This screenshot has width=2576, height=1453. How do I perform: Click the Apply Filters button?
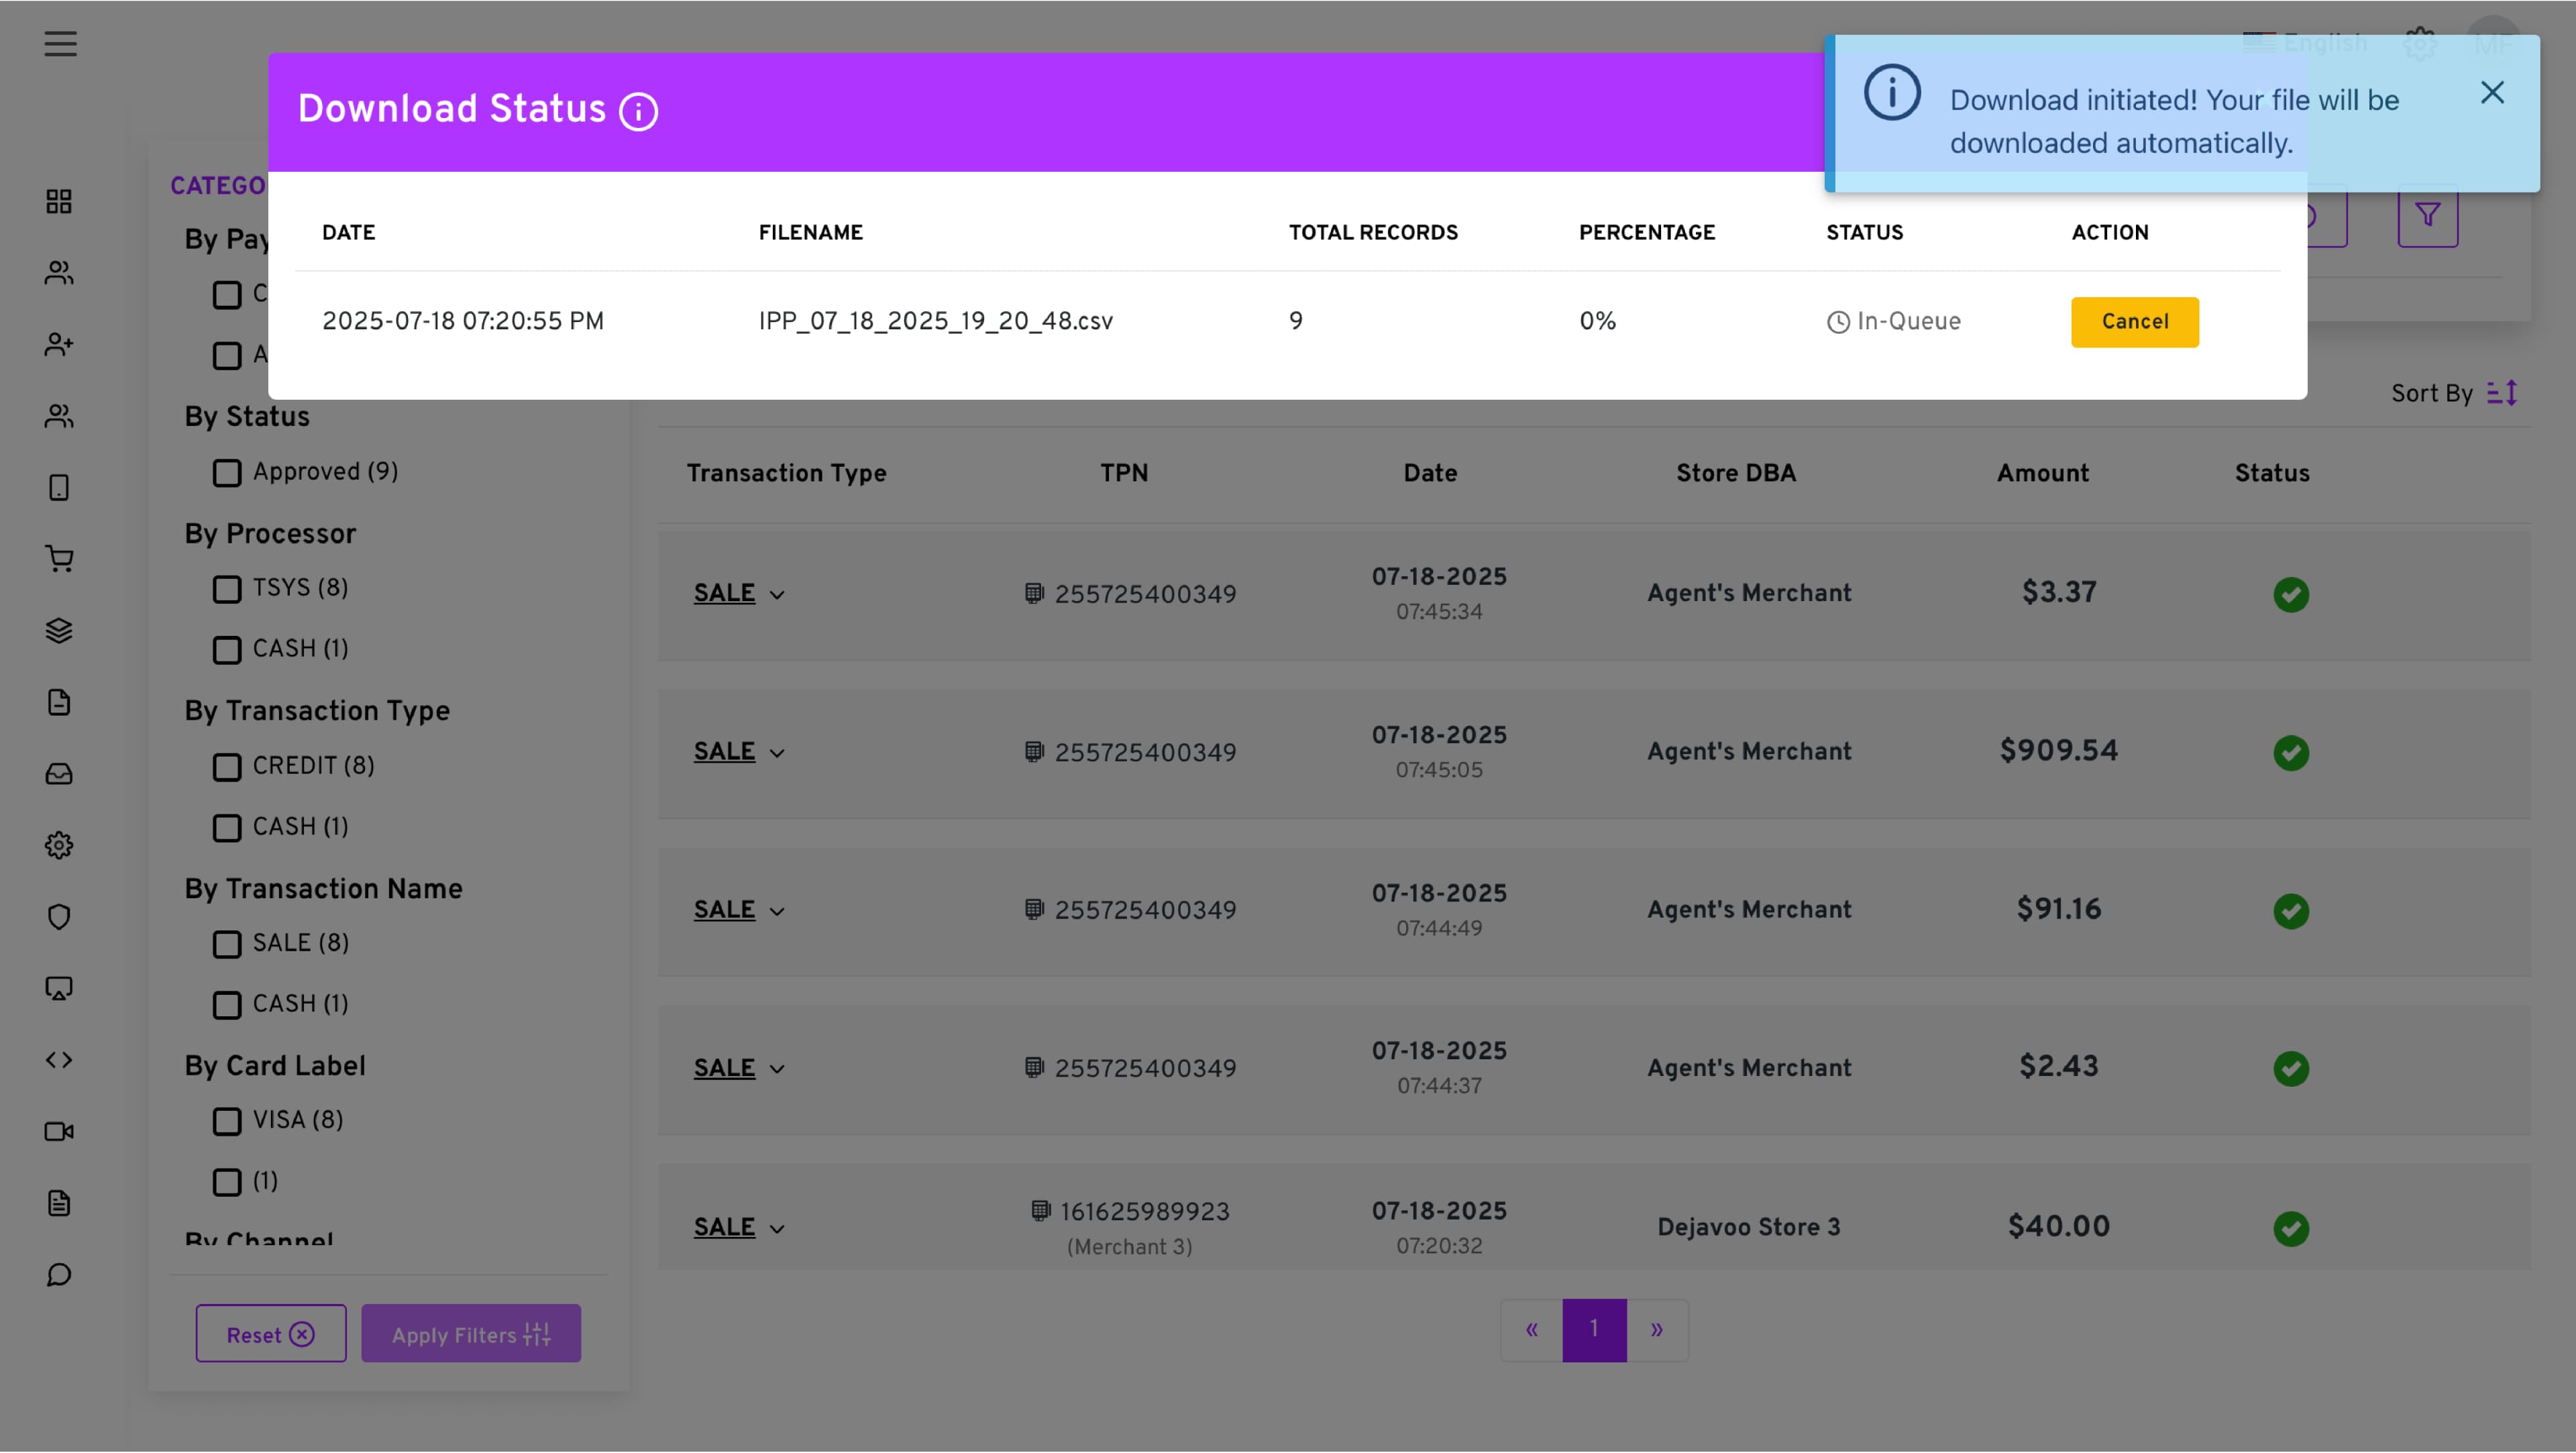[470, 1334]
